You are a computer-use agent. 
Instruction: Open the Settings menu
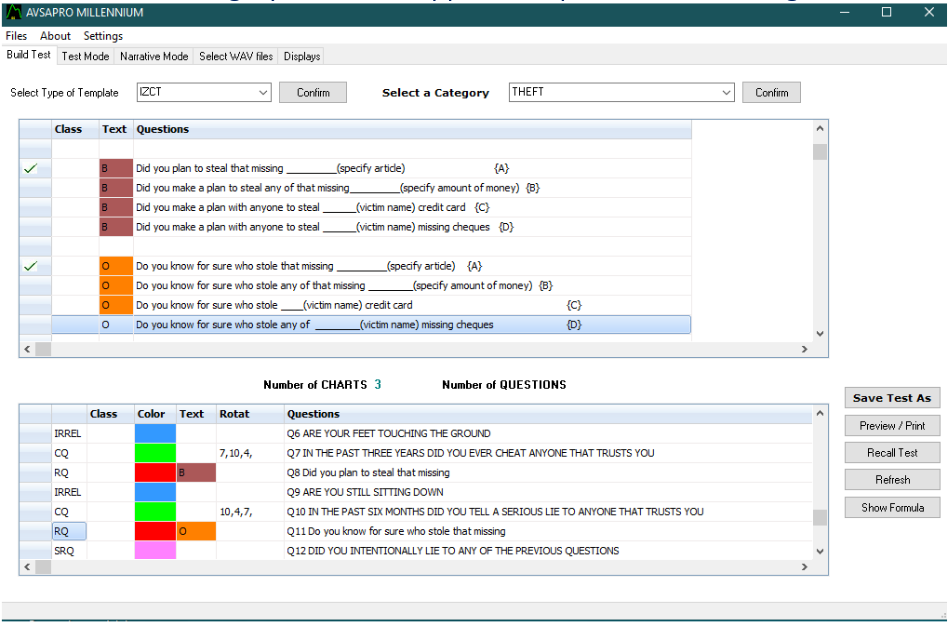pos(103,36)
